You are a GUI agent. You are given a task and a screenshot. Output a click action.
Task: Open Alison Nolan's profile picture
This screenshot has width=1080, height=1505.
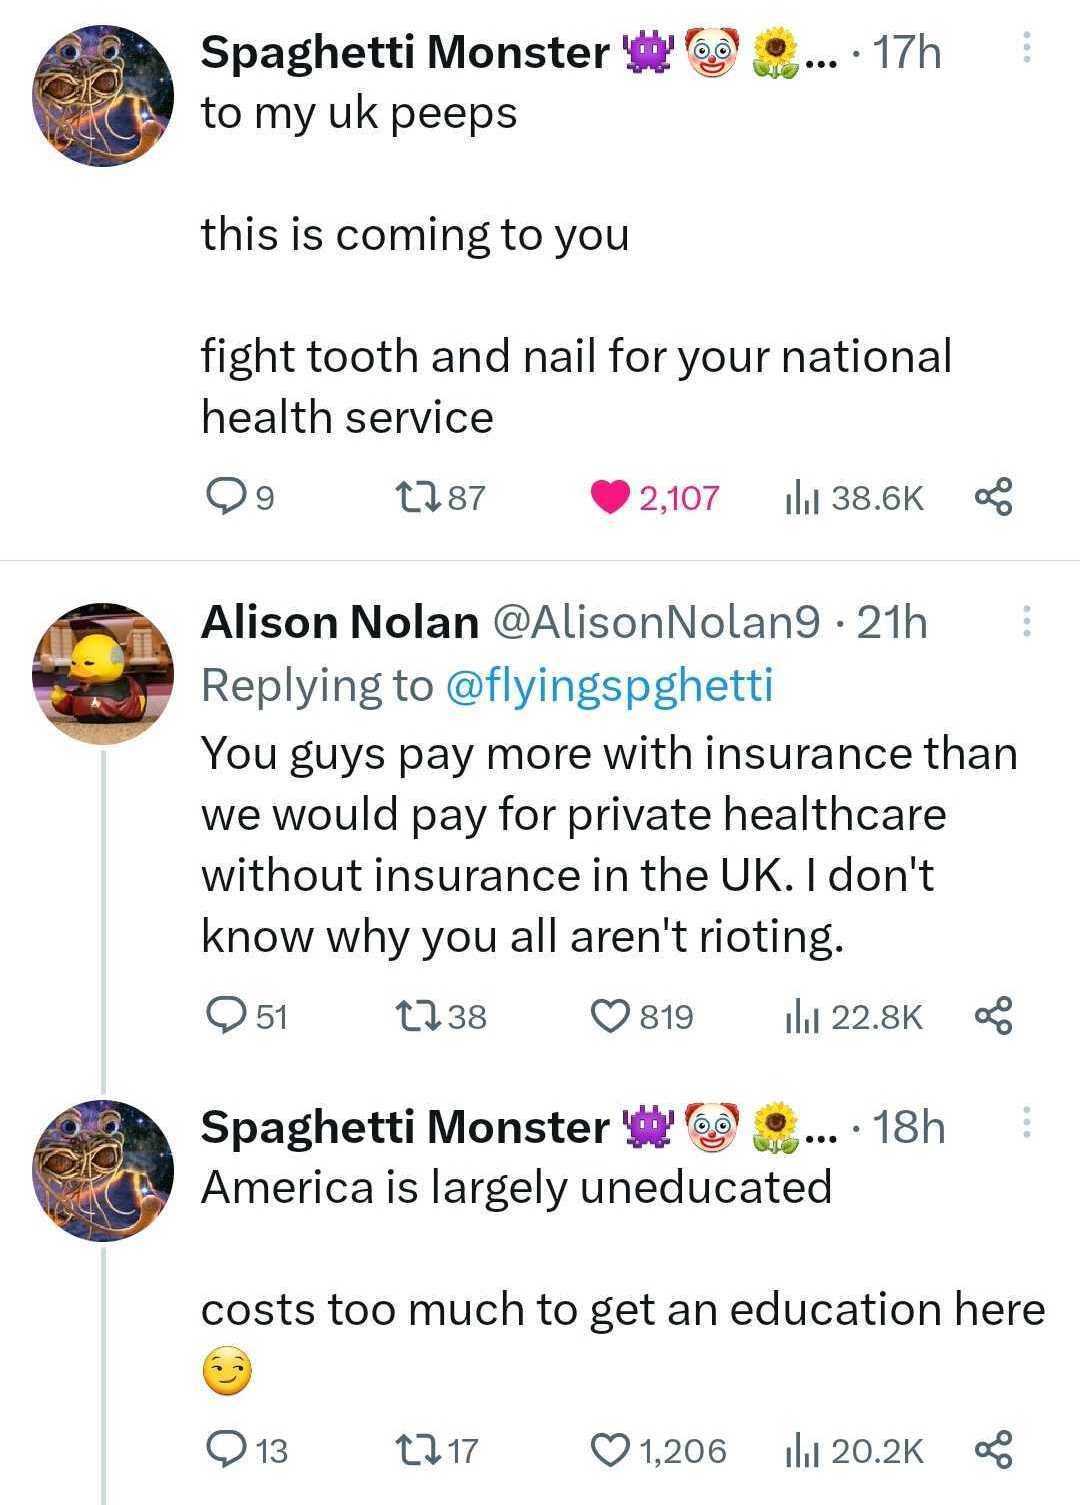tap(103, 672)
